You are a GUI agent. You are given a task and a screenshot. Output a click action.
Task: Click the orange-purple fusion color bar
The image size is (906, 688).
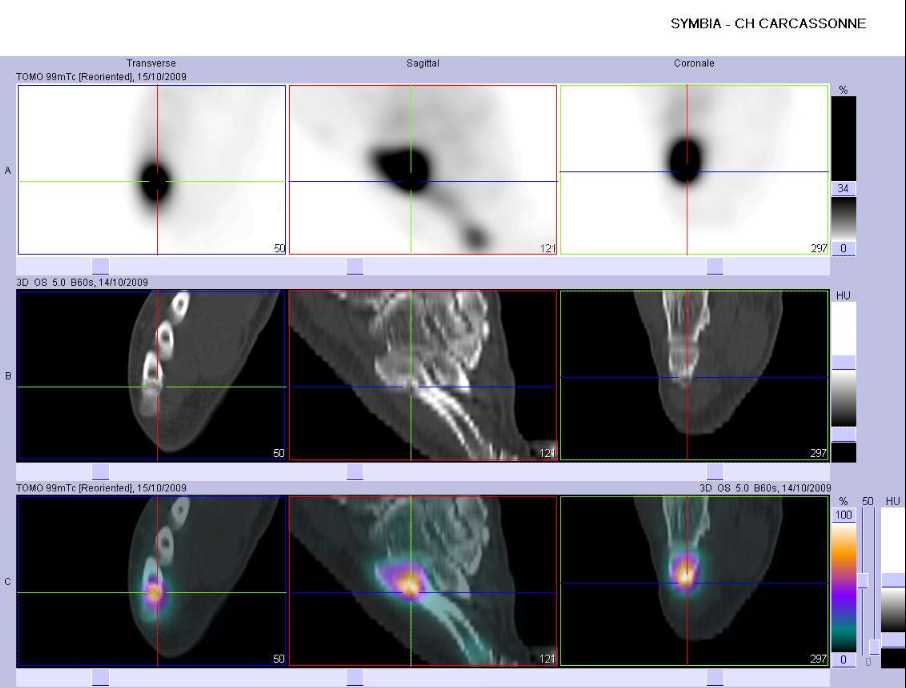click(844, 587)
